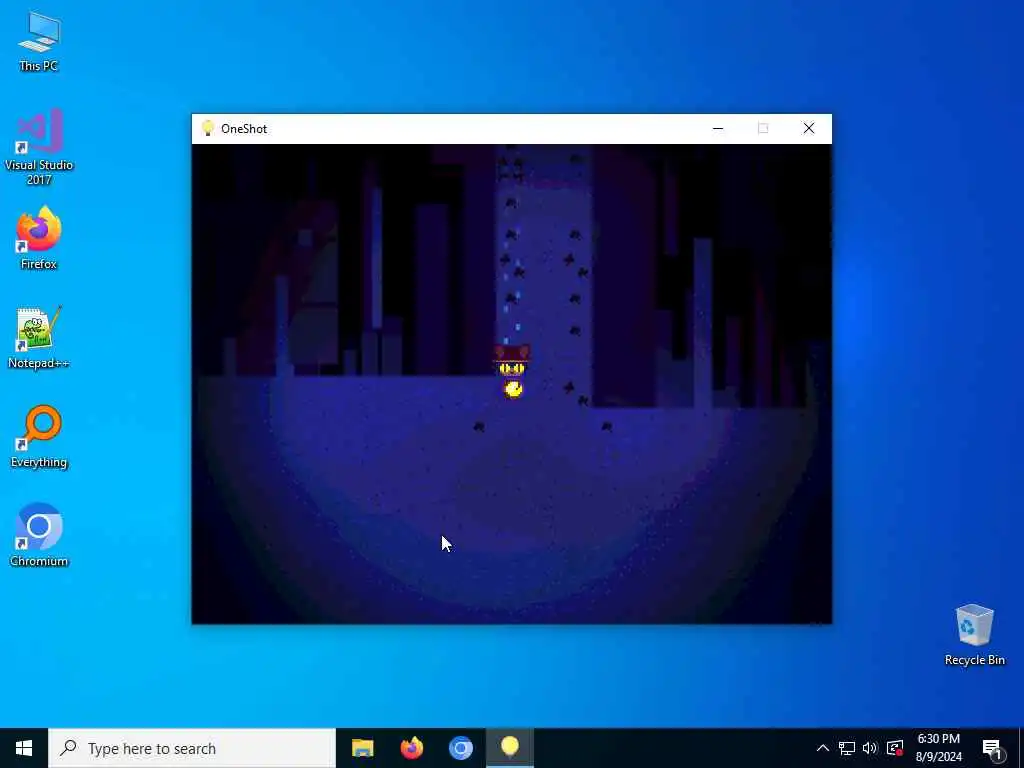
Task: Select the Everything search shortcut
Action: click(39, 437)
